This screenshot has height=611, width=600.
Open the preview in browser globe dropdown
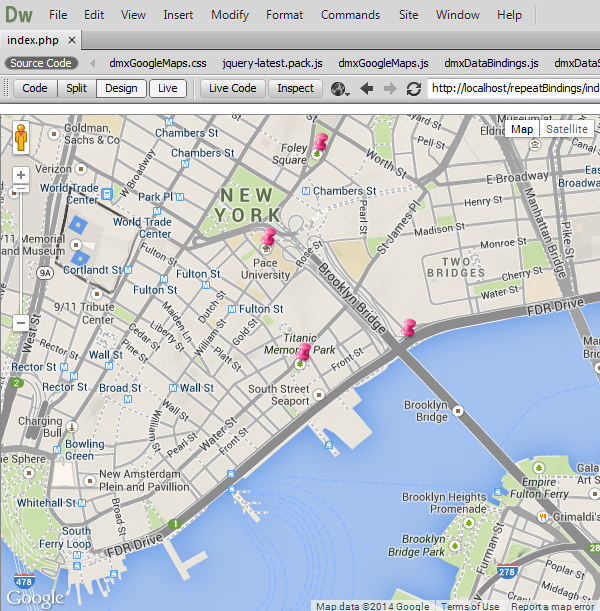pyautogui.click(x=340, y=89)
